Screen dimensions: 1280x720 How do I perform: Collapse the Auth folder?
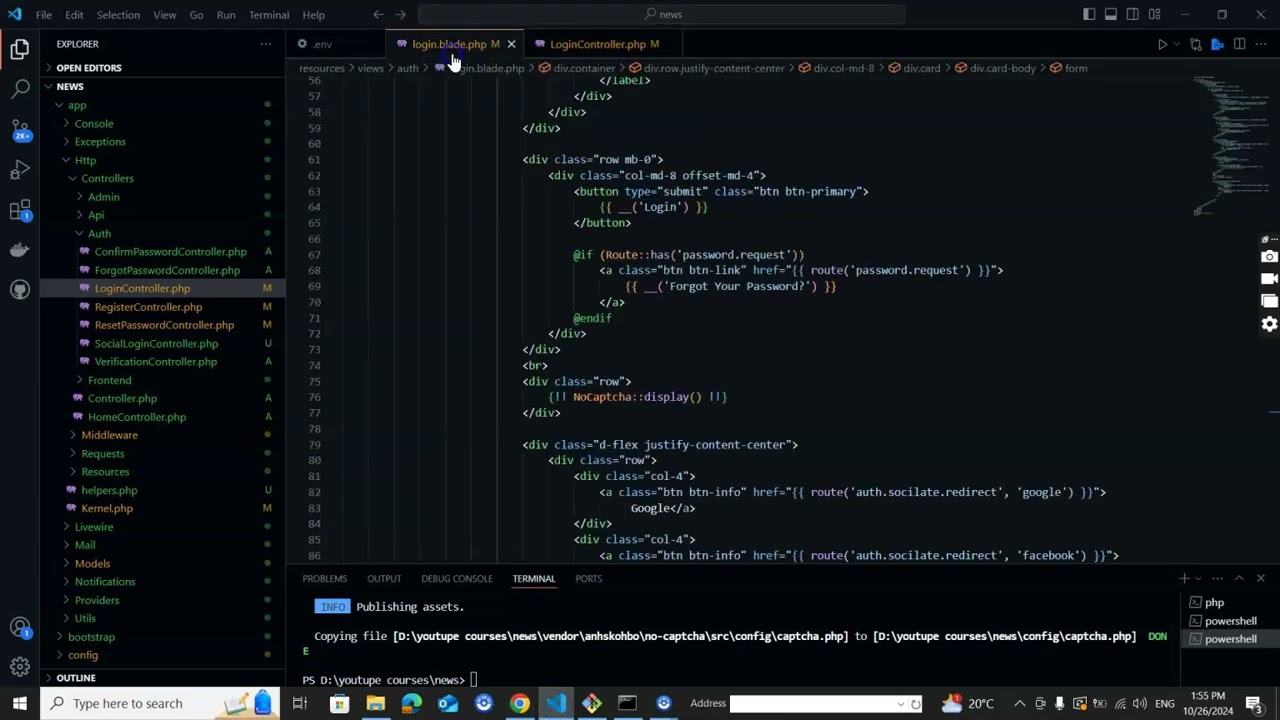(99, 233)
